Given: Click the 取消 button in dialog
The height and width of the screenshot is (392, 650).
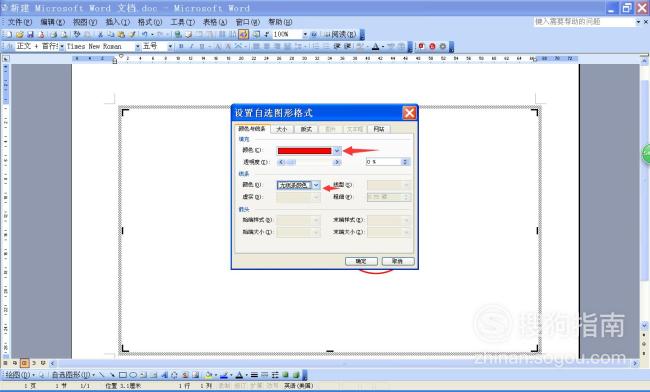Looking at the screenshot, I should click(398, 261).
